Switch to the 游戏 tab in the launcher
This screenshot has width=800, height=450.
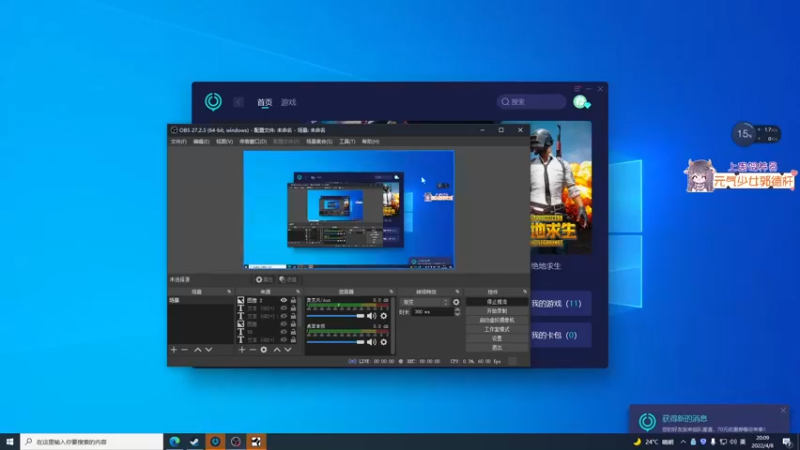(288, 102)
